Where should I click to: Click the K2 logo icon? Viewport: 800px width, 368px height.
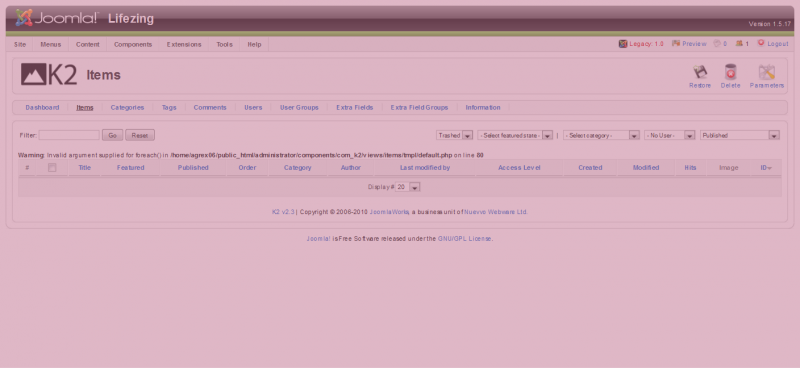pos(49,75)
